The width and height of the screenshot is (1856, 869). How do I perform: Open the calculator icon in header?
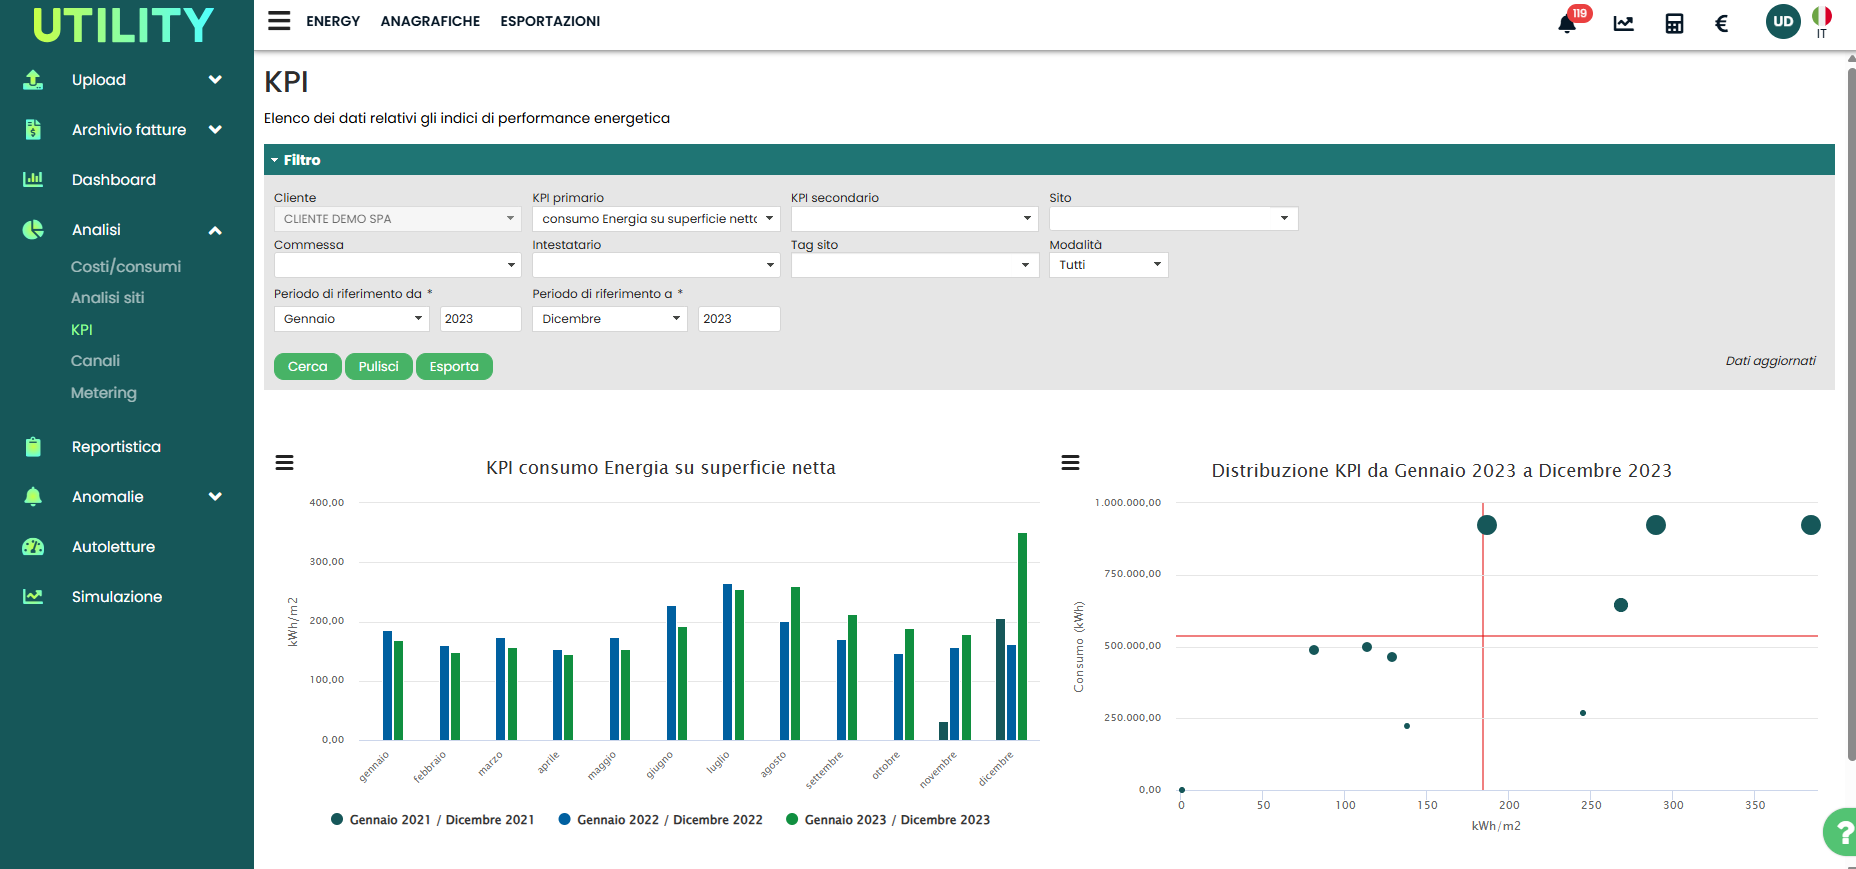click(1674, 23)
